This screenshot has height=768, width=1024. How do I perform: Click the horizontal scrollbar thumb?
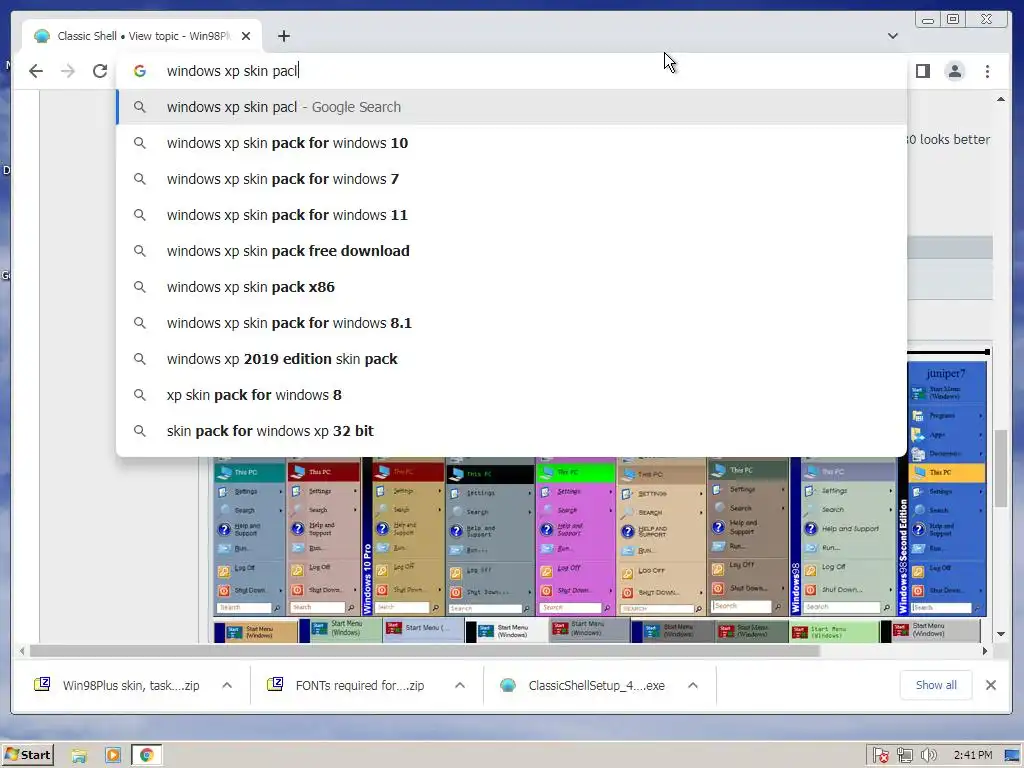(x=424, y=650)
